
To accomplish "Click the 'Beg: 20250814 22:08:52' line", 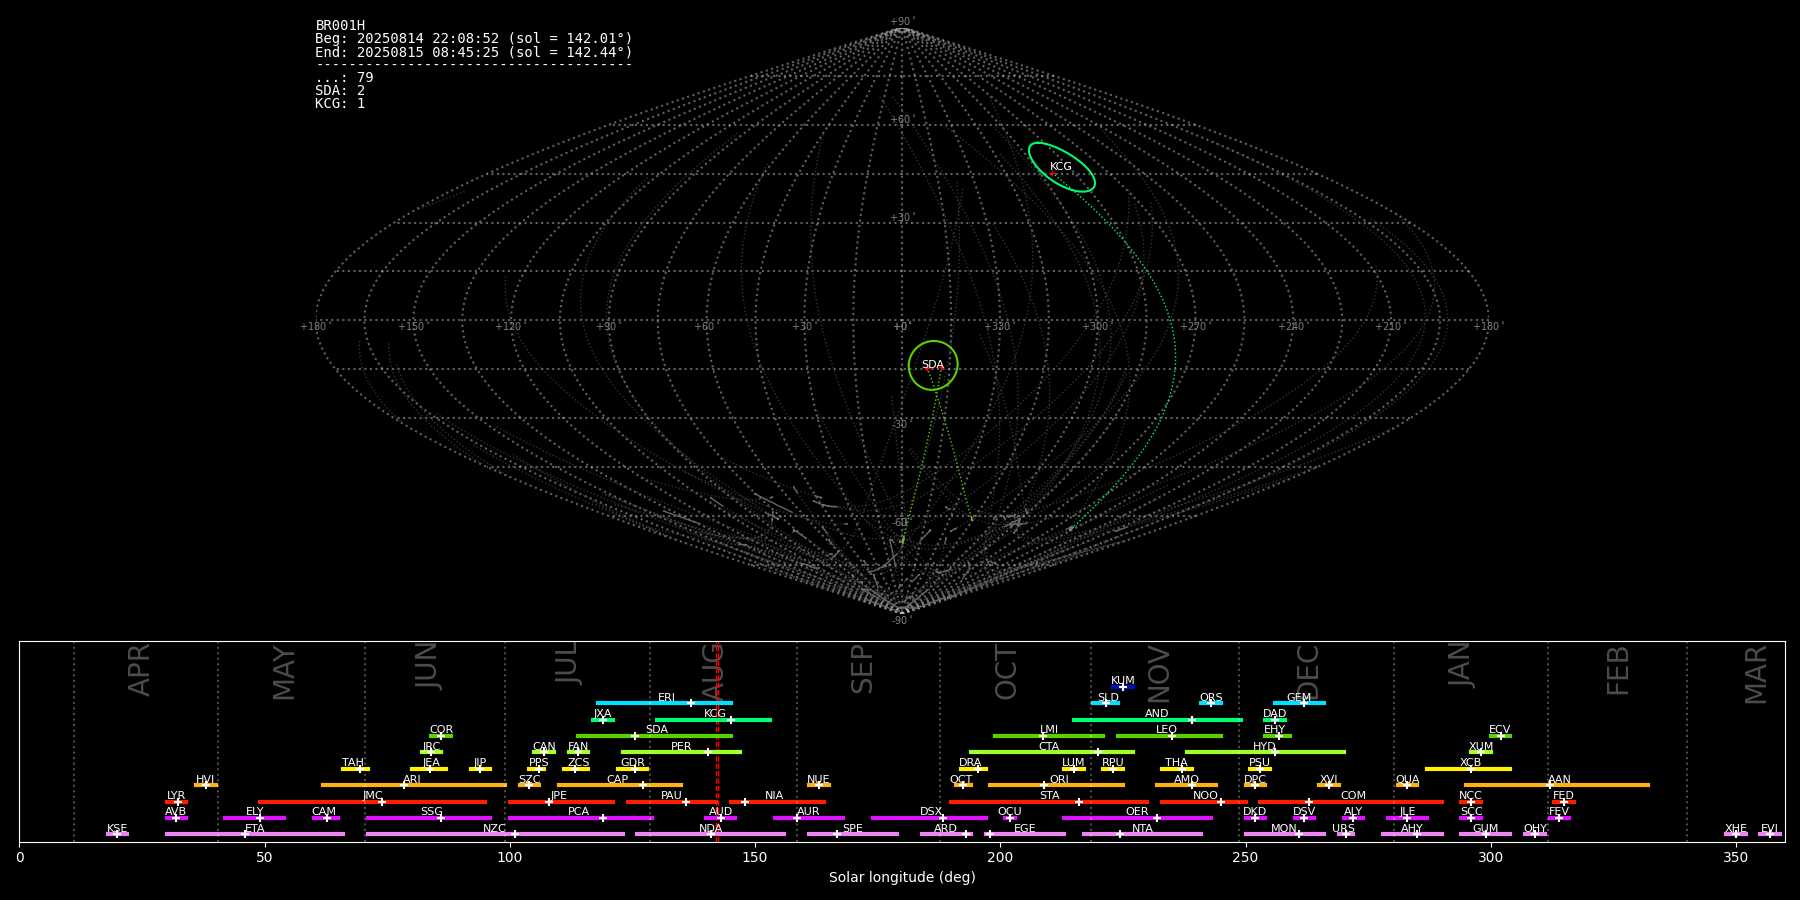I will click(474, 39).
